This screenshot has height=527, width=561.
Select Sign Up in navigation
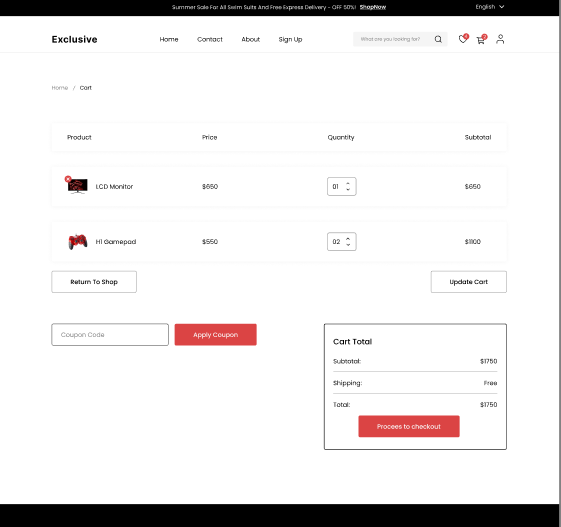290,39
